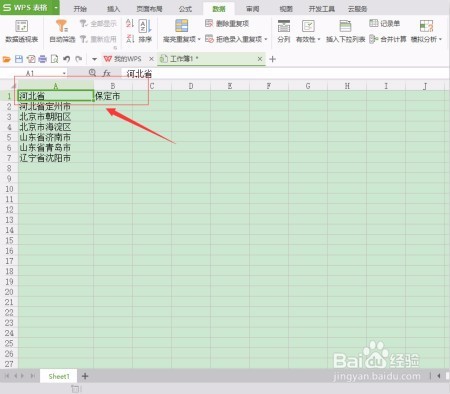Add a new sheet with plus button
Viewport: 450px width, 394px height.
pyautogui.click(x=85, y=376)
